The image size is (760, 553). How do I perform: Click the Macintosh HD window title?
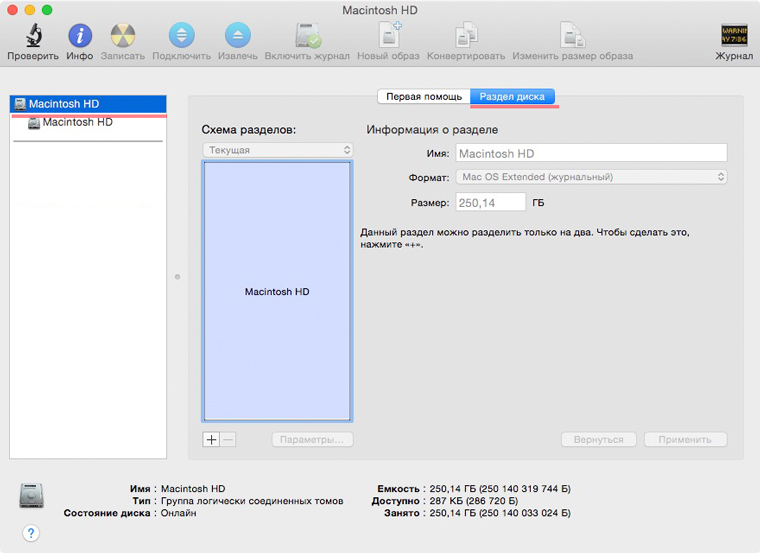point(380,10)
